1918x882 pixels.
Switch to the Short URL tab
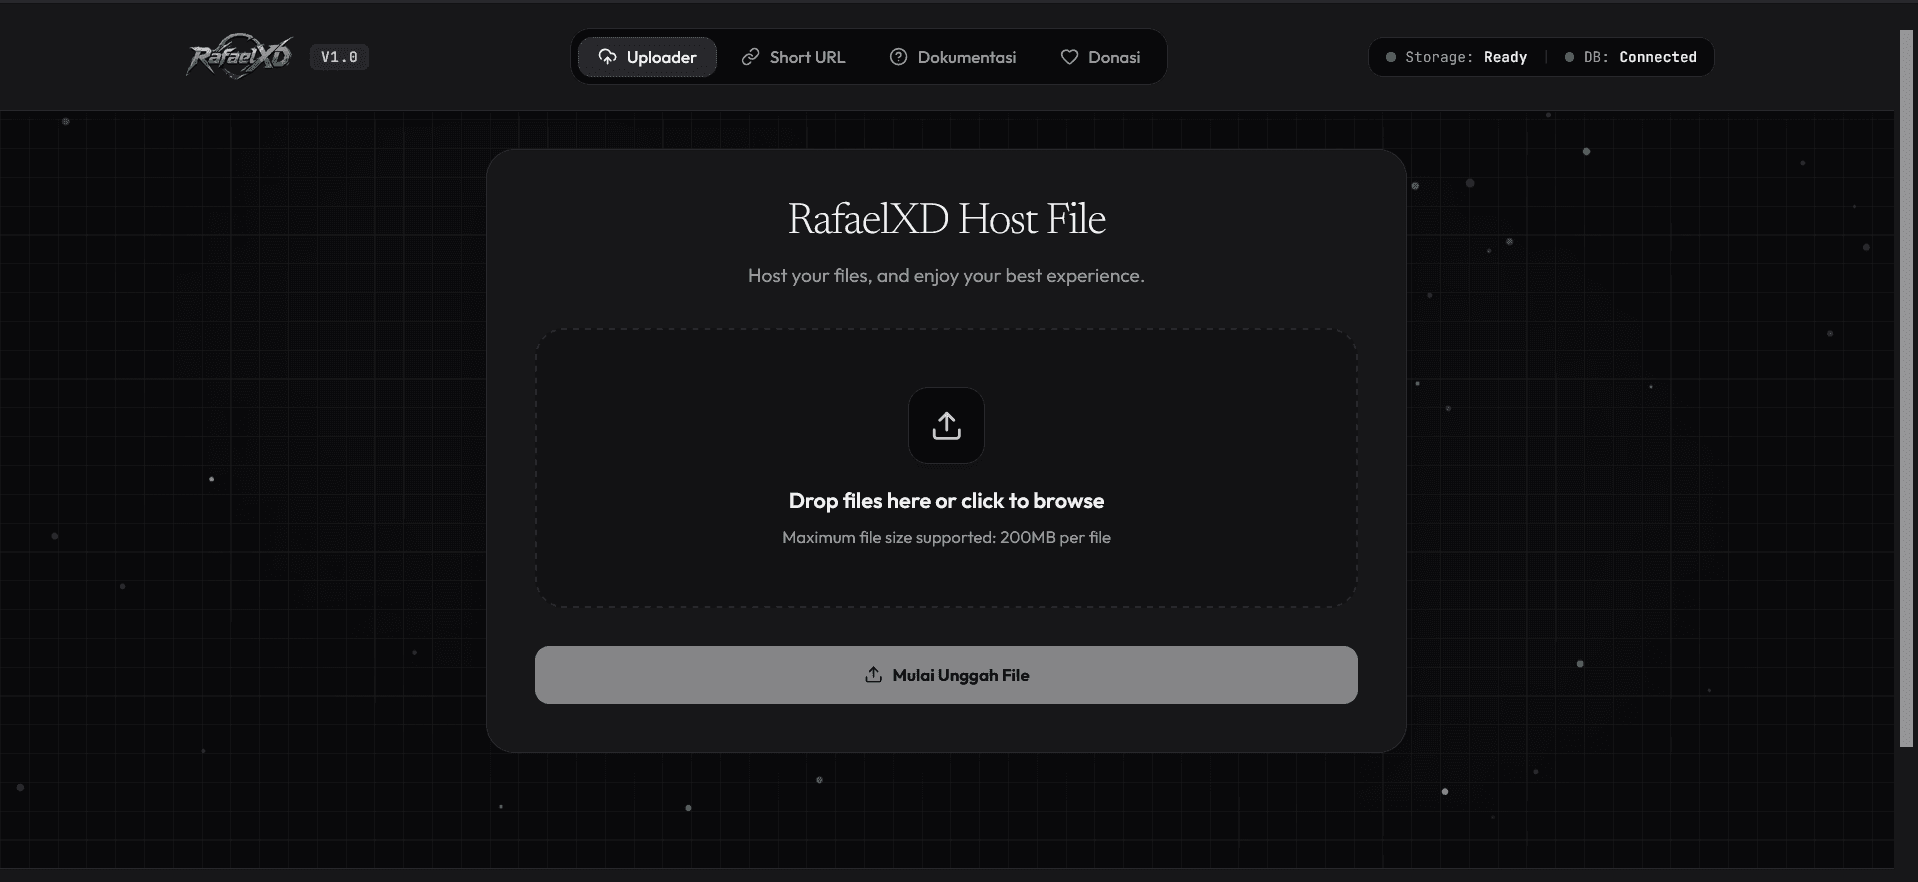(x=793, y=57)
